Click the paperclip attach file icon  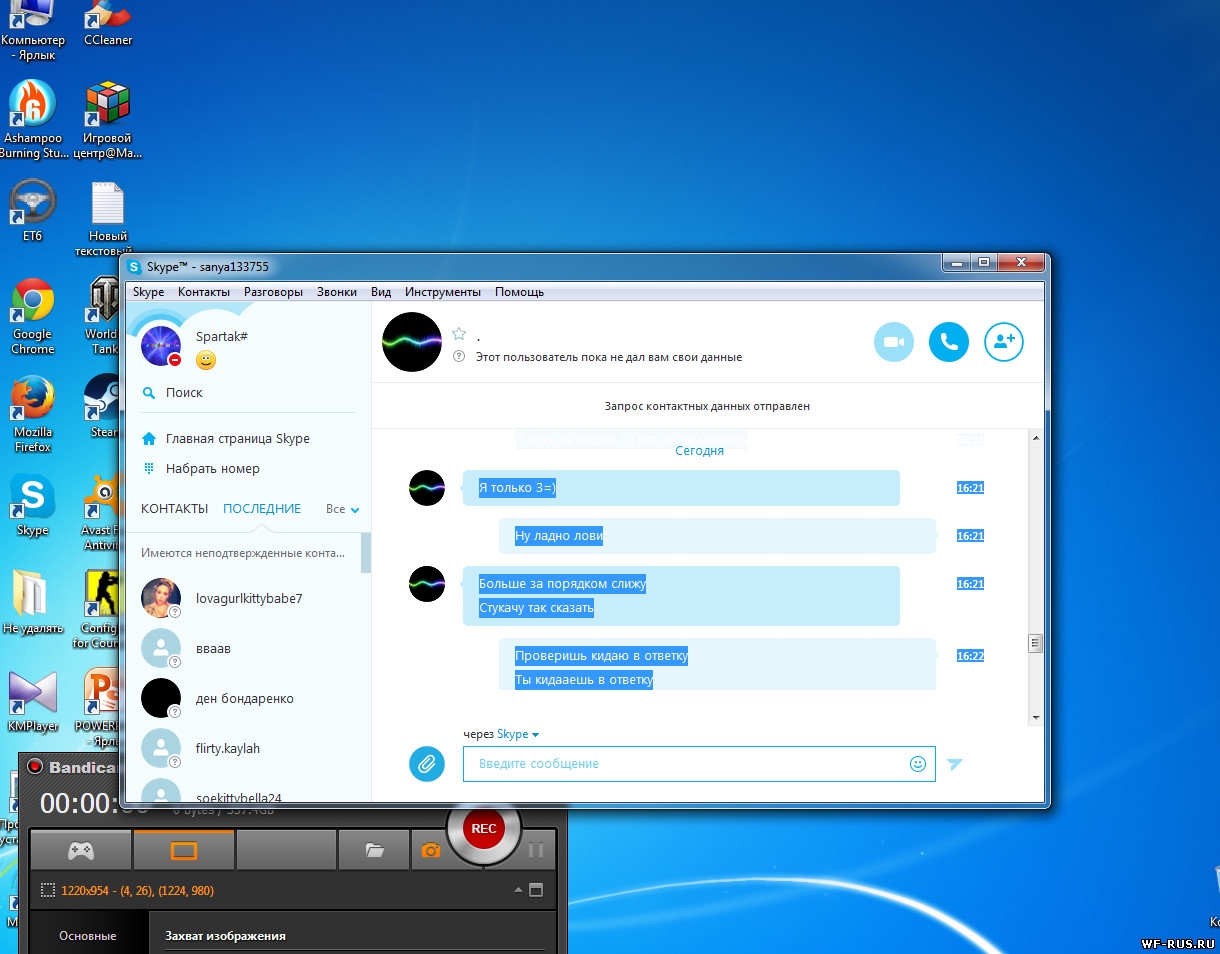pyautogui.click(x=427, y=764)
